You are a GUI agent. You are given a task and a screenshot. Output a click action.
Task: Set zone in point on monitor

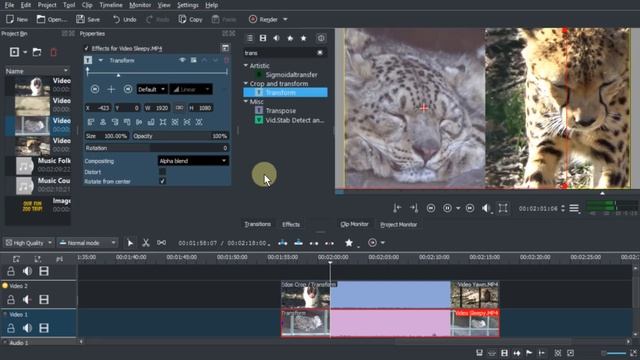click(397, 208)
